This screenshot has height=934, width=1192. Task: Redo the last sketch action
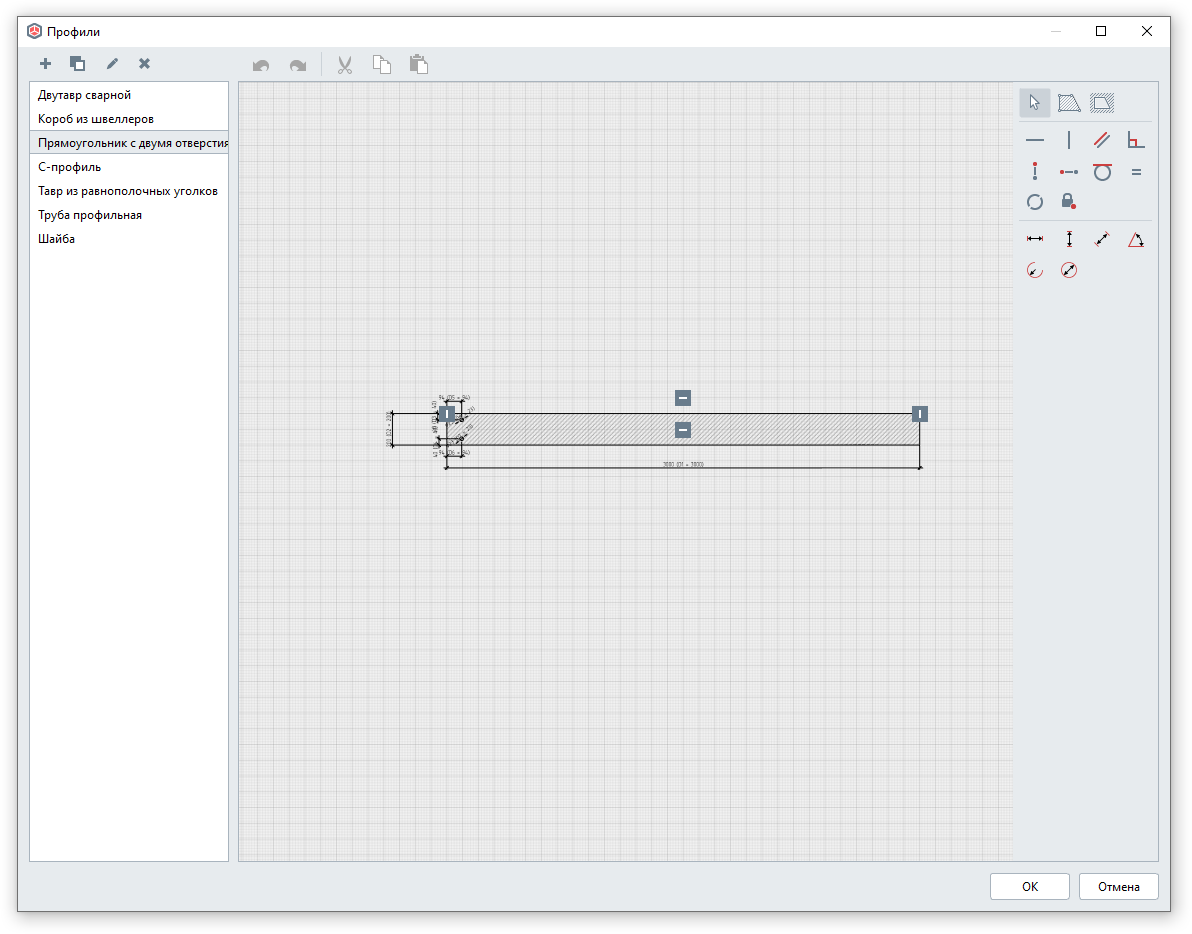tap(298, 65)
